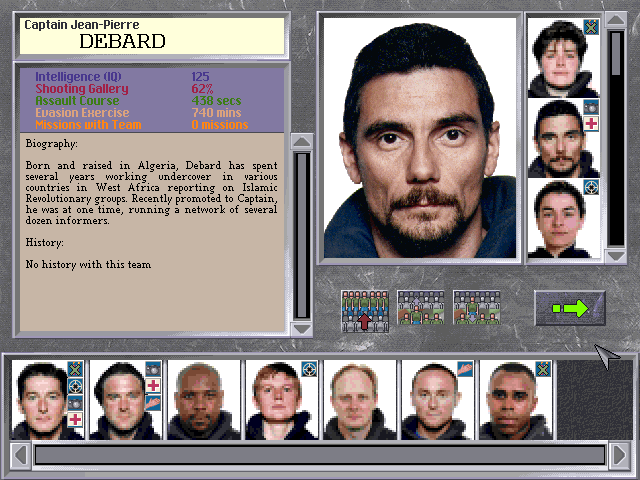640x480 pixels.
Task: Click the 'Missions with Team' label
Action: pos(88,124)
